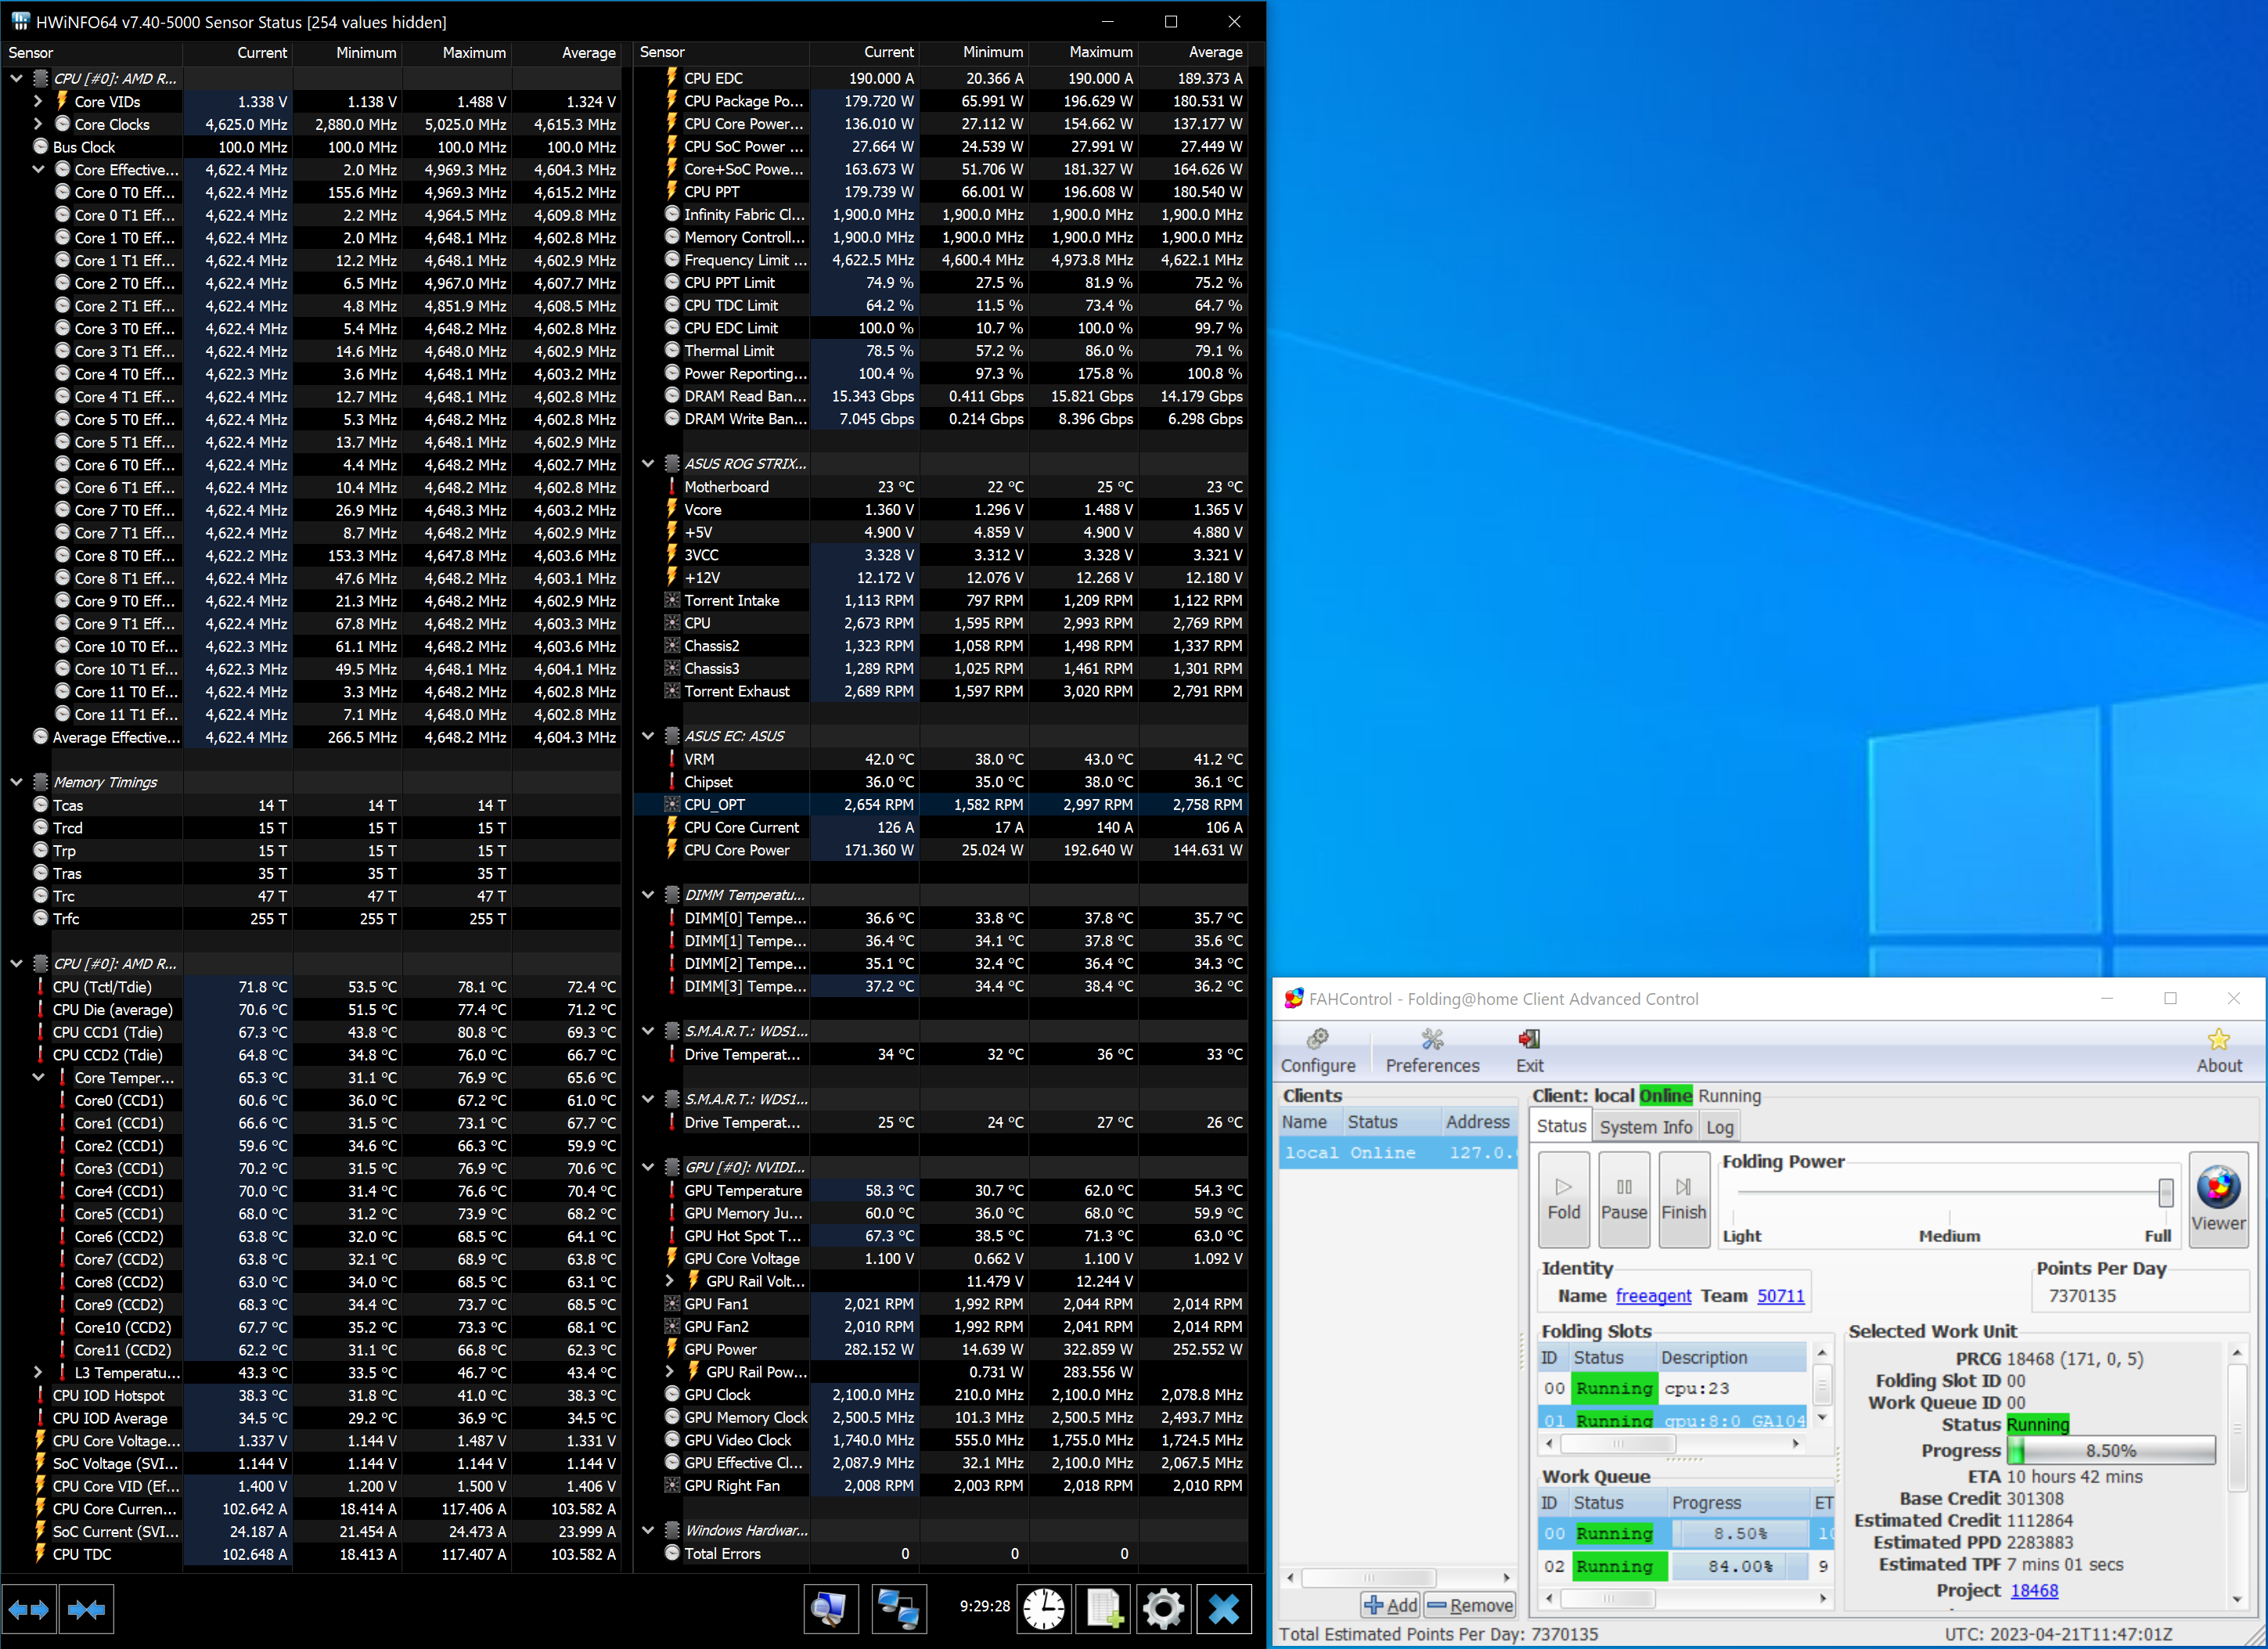Viewport: 2268px width, 1649px height.
Task: Click the Fold play button
Action: (x=1564, y=1199)
